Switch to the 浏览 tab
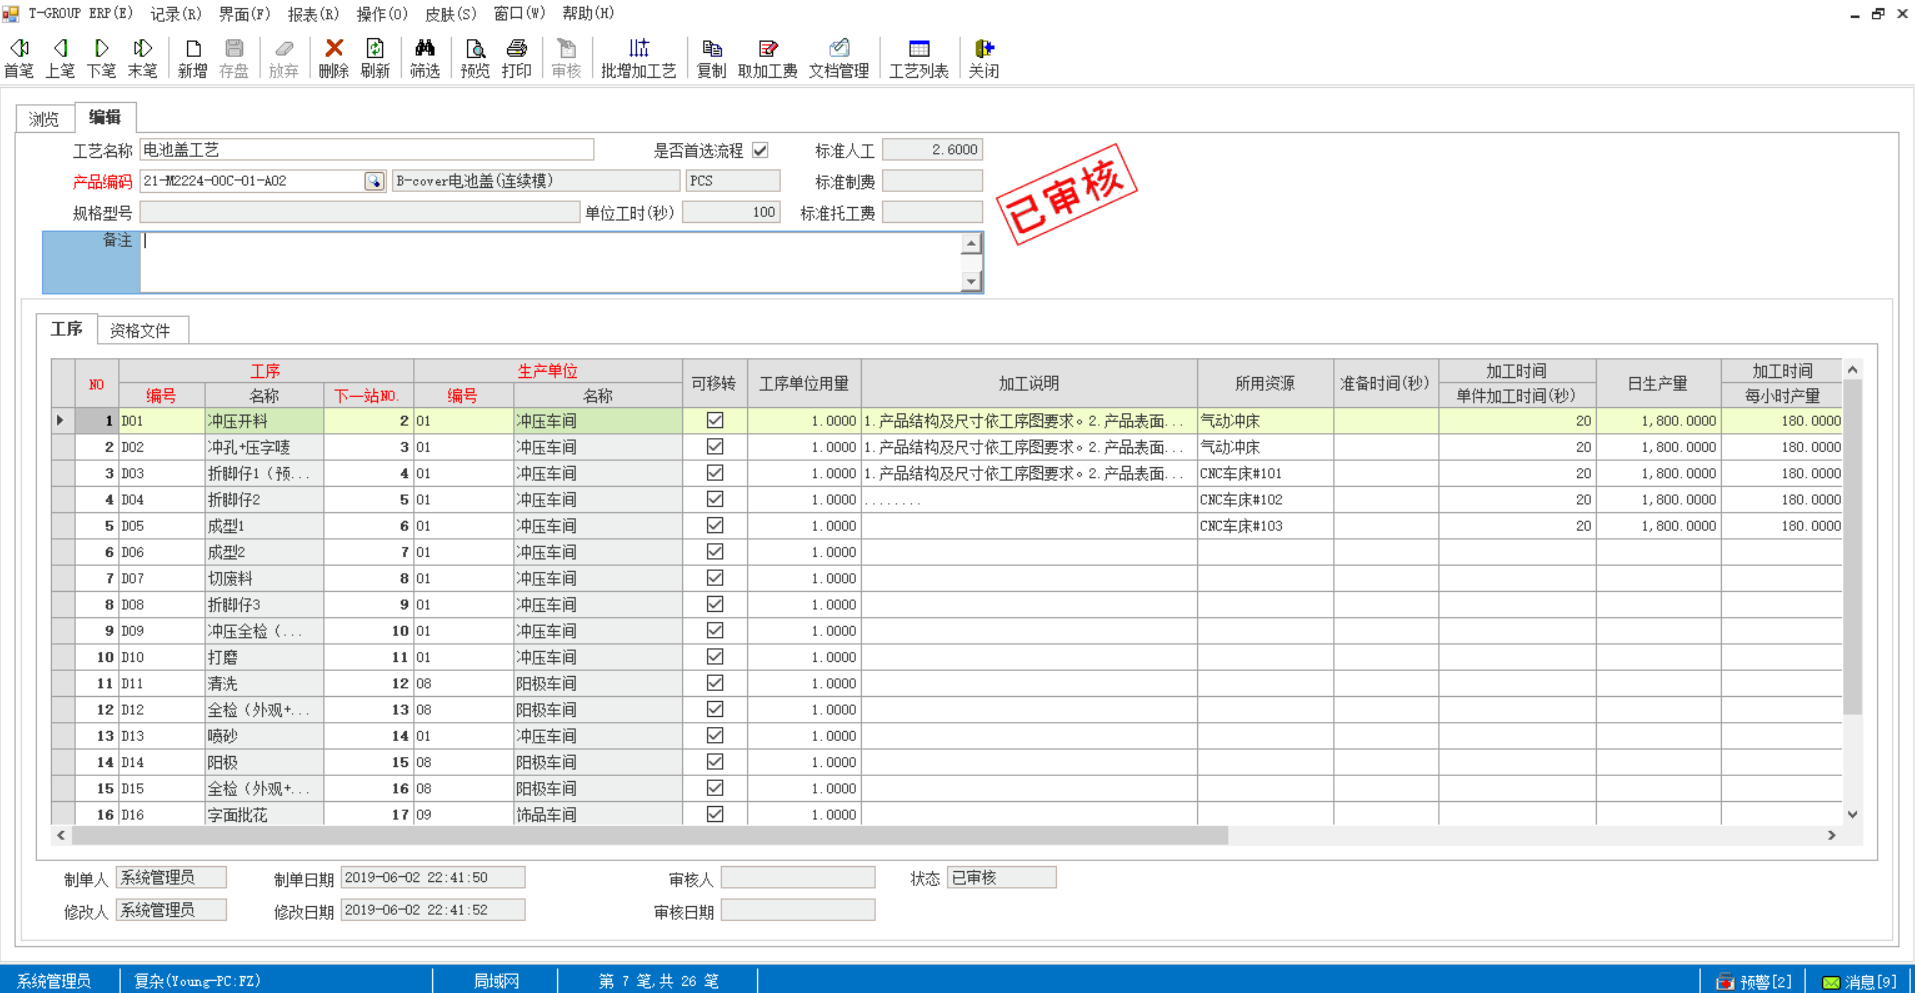This screenshot has height=993, width=1915. pyautogui.click(x=45, y=119)
